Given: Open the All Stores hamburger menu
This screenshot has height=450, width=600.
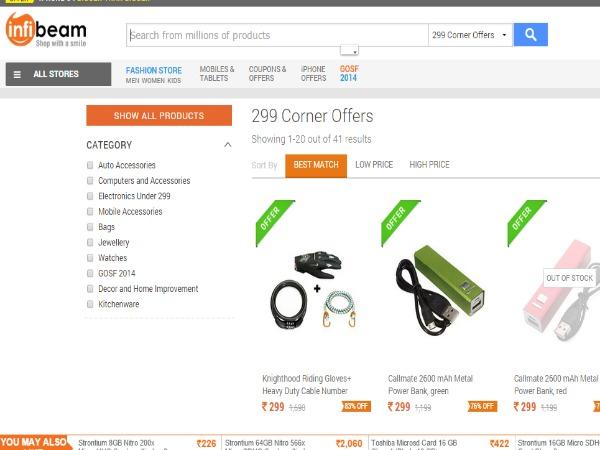Looking at the screenshot, I should coord(58,74).
